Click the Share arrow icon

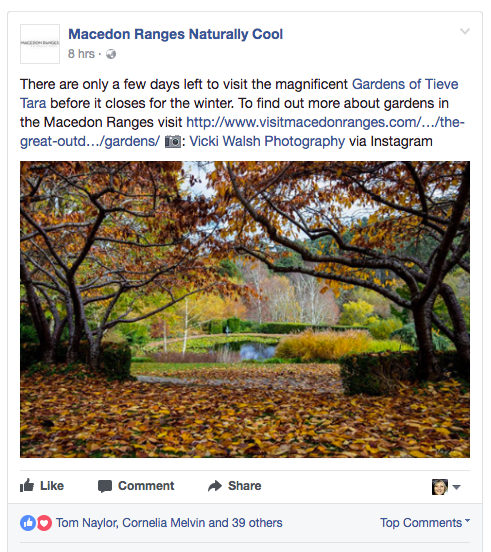(215, 486)
